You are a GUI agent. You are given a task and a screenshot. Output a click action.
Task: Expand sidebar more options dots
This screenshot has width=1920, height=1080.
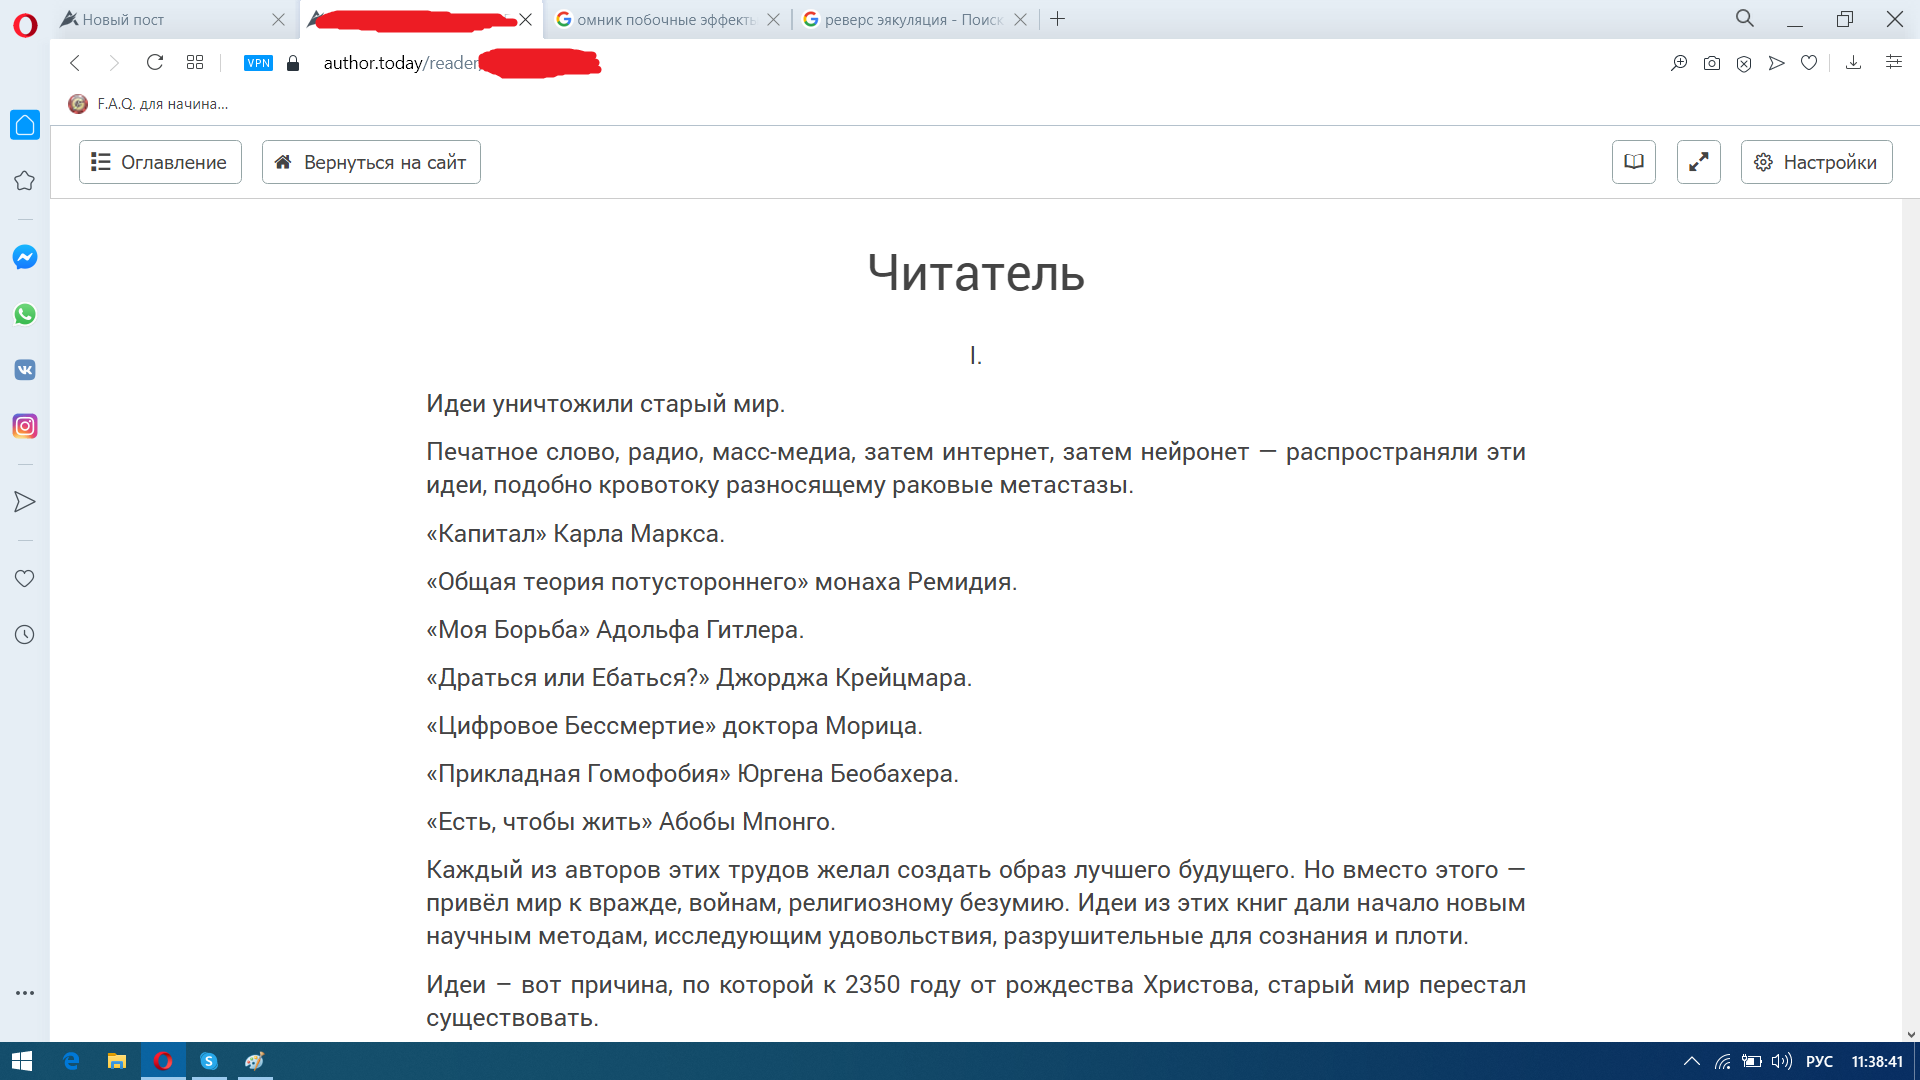click(25, 993)
